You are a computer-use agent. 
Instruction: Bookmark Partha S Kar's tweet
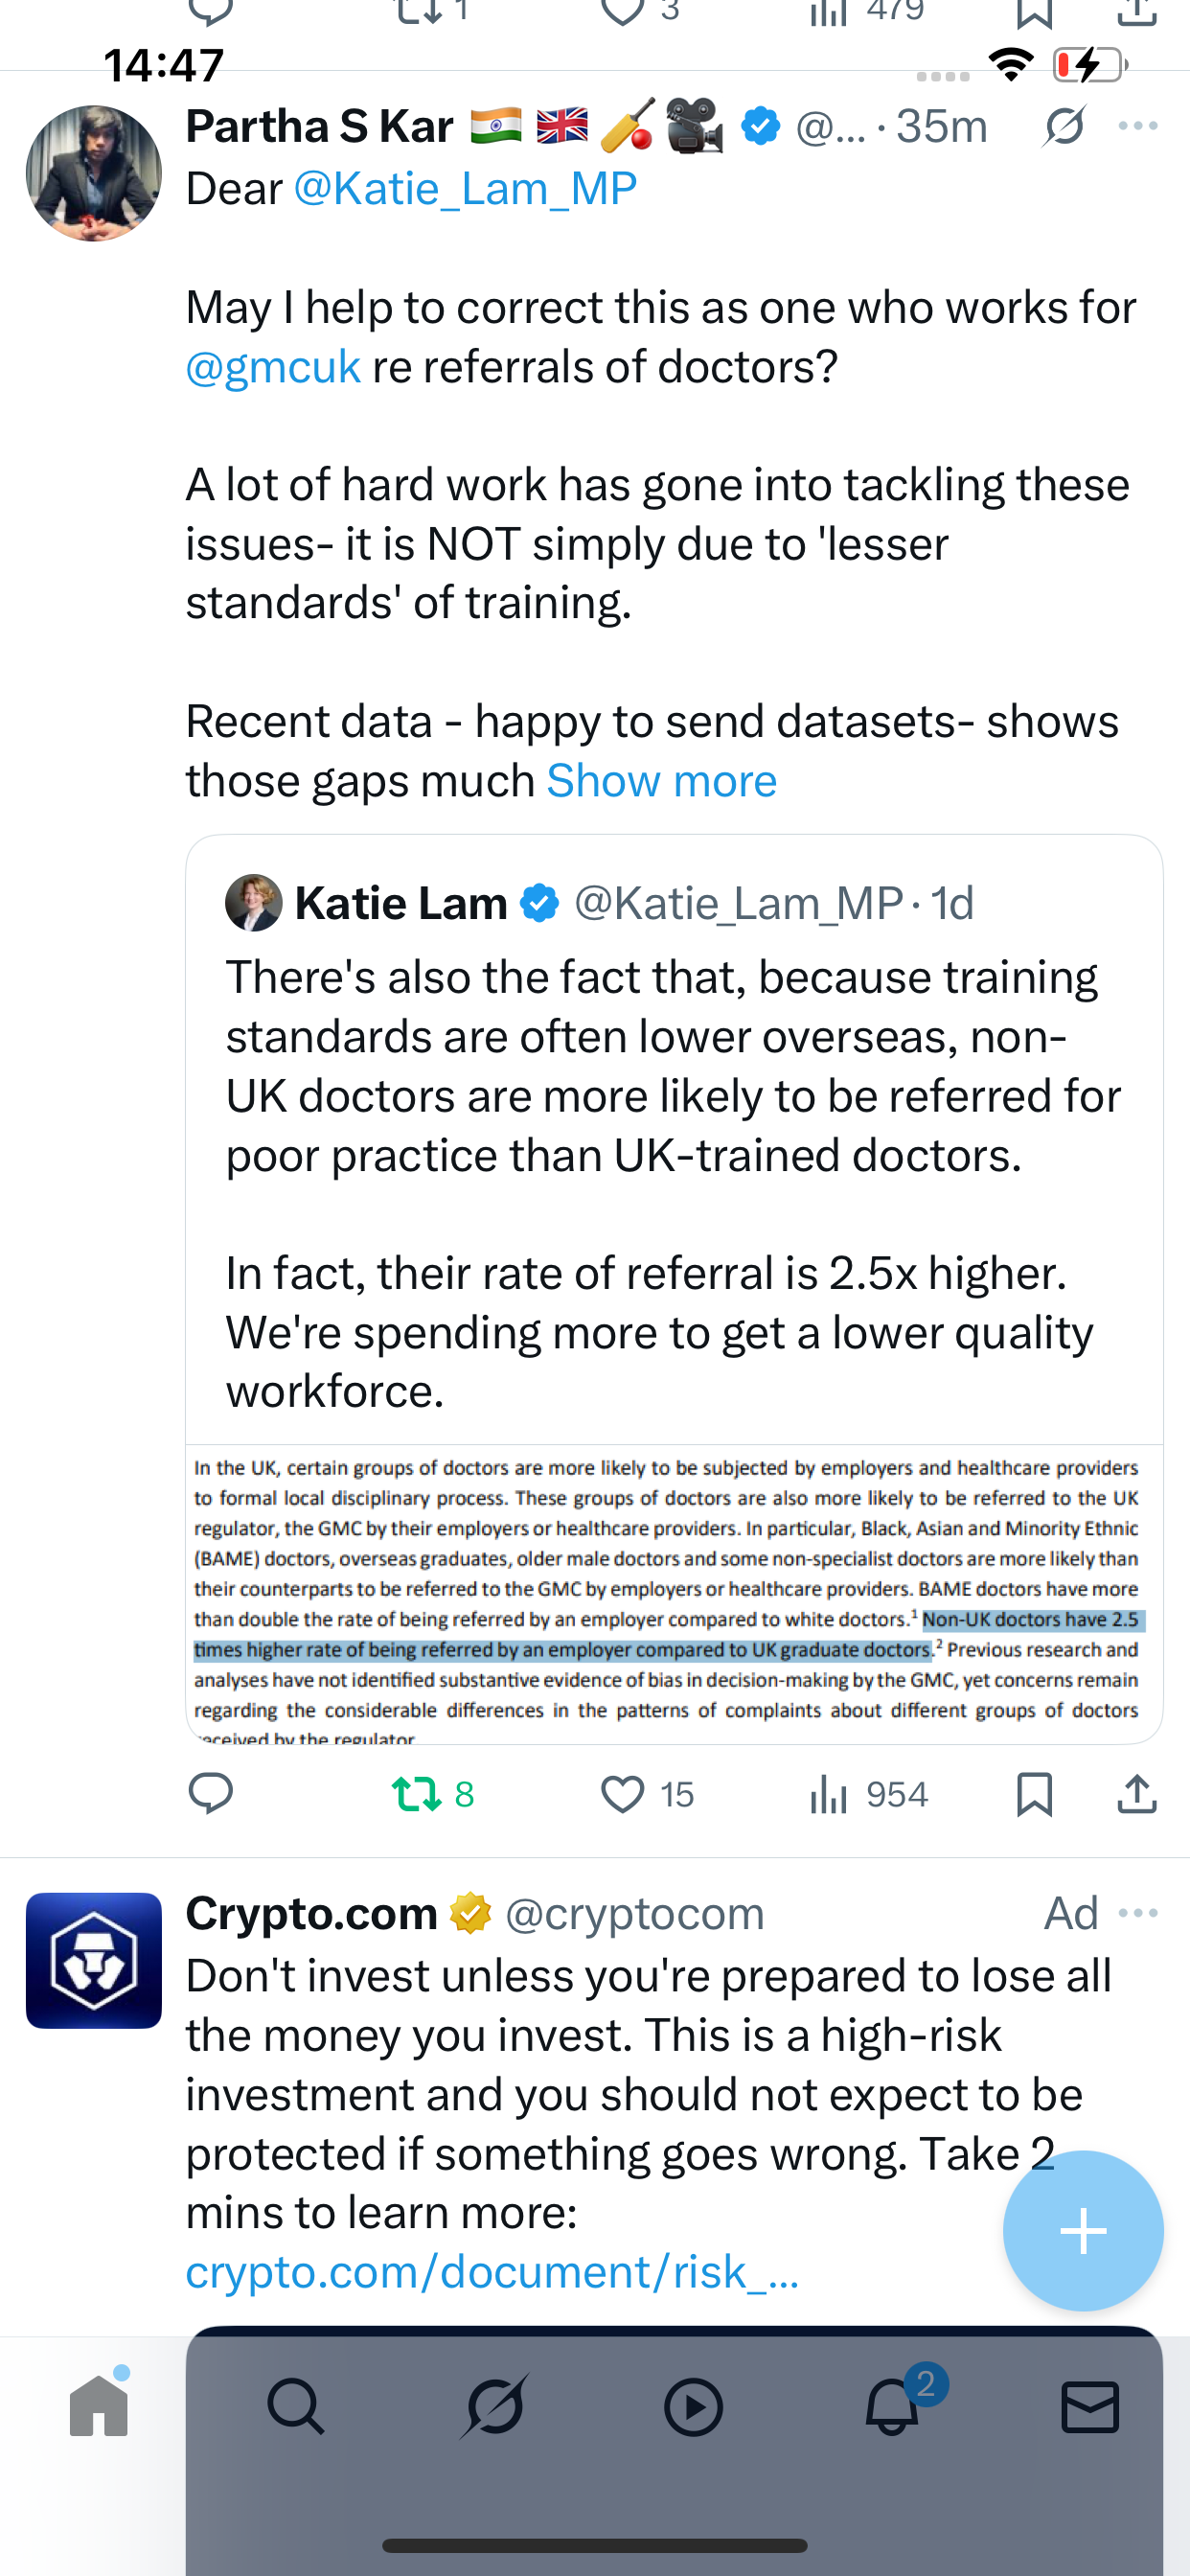(1034, 1794)
